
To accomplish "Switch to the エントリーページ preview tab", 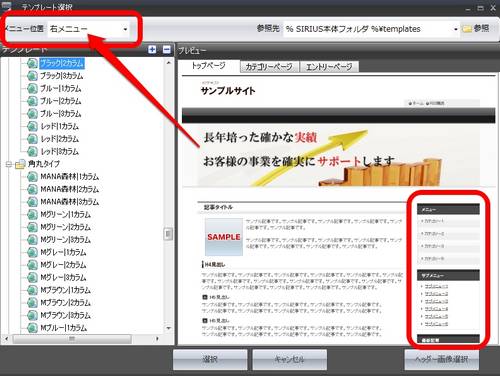I will pyautogui.click(x=329, y=67).
